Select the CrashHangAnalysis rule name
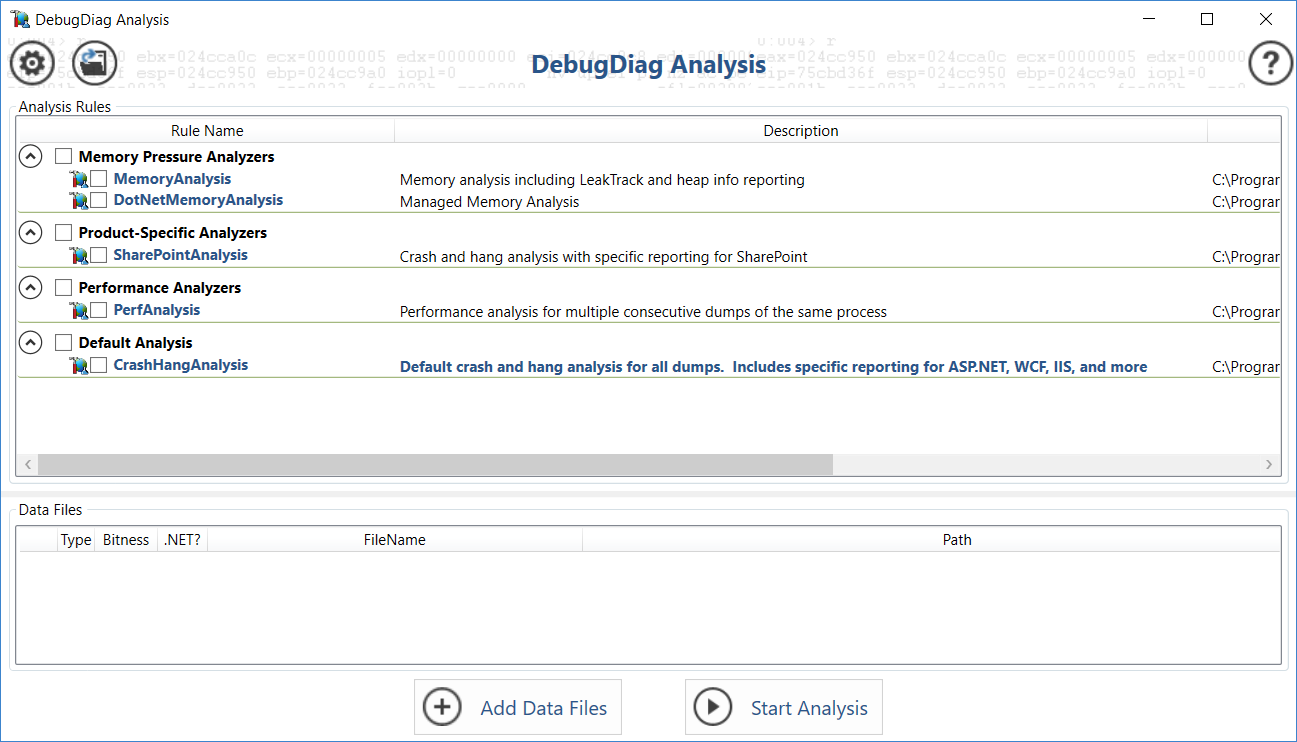1297x742 pixels. pyautogui.click(x=180, y=365)
